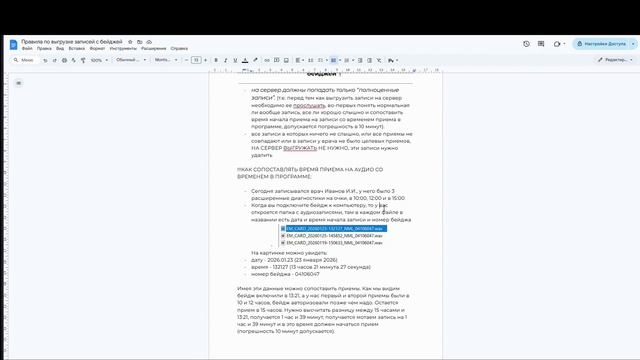Screen dimensions: 640x360
Task: Toggle underline formatting
Action: pos(235,60)
